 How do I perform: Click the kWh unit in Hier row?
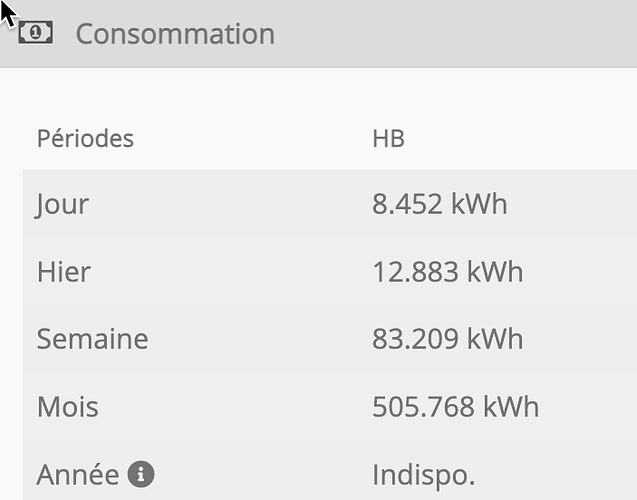(495, 272)
